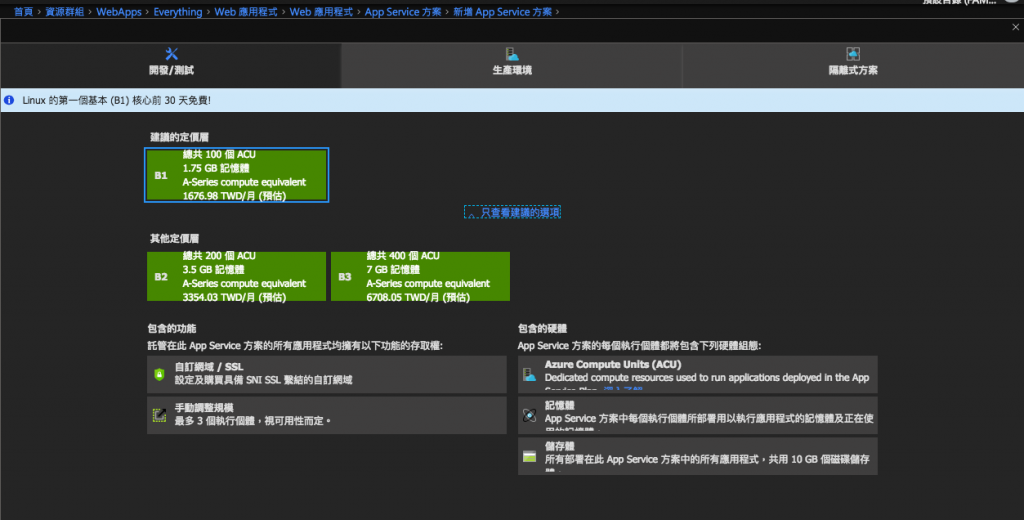
Task: Click the 3354.03 TWD/月 price text
Action: coord(234,297)
